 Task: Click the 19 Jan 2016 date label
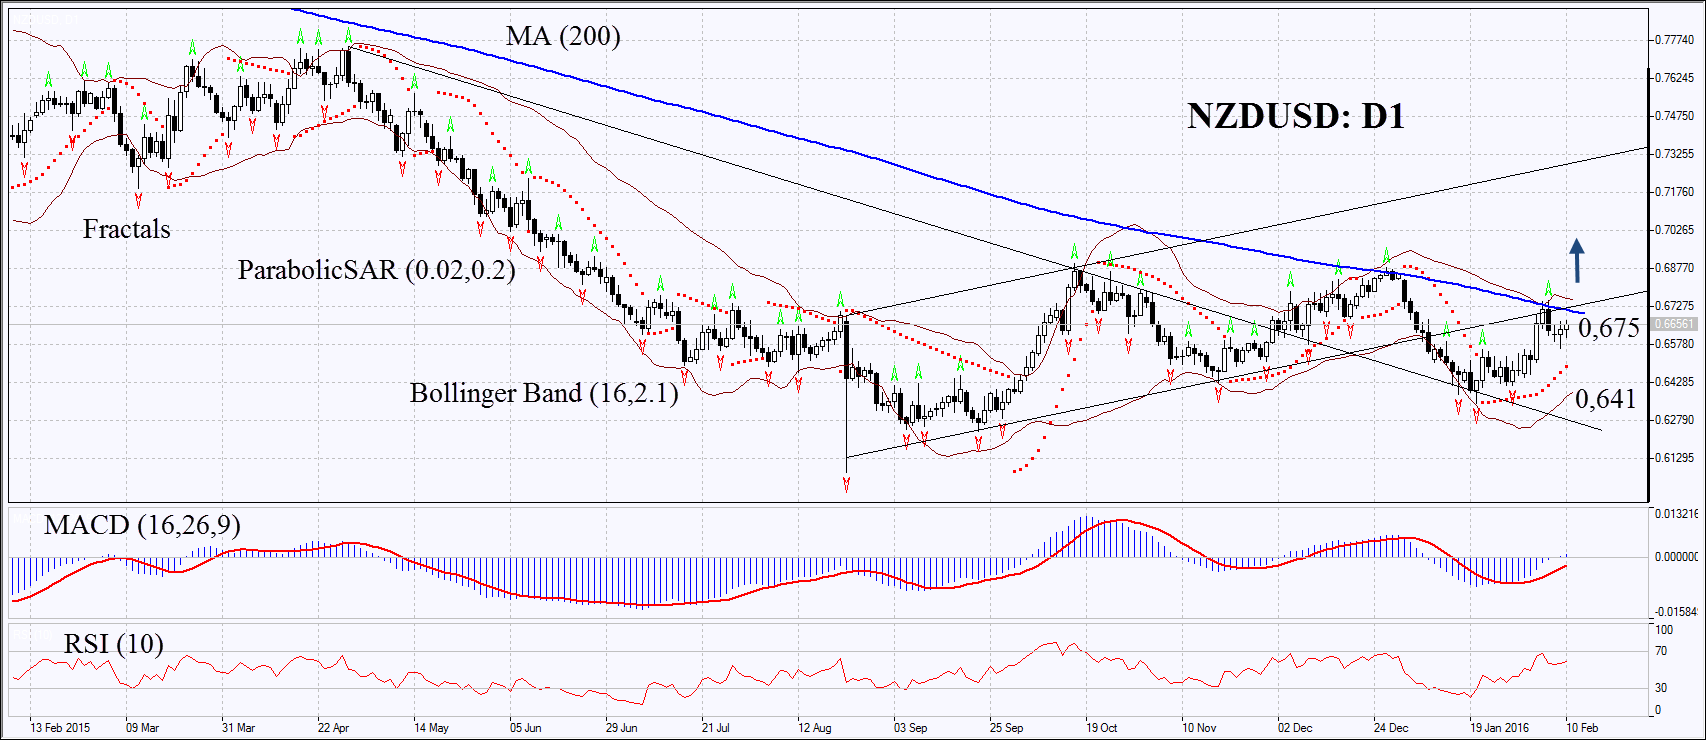pos(1499,727)
